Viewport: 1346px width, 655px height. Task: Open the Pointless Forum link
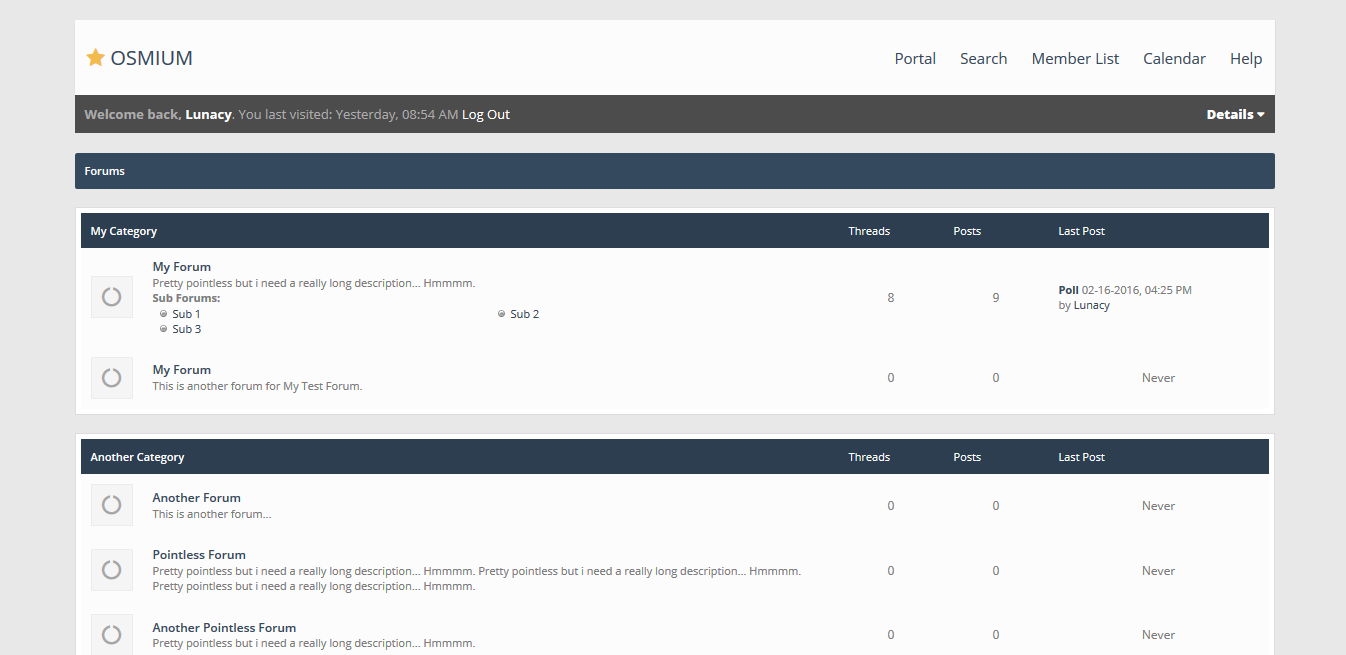pyautogui.click(x=199, y=555)
